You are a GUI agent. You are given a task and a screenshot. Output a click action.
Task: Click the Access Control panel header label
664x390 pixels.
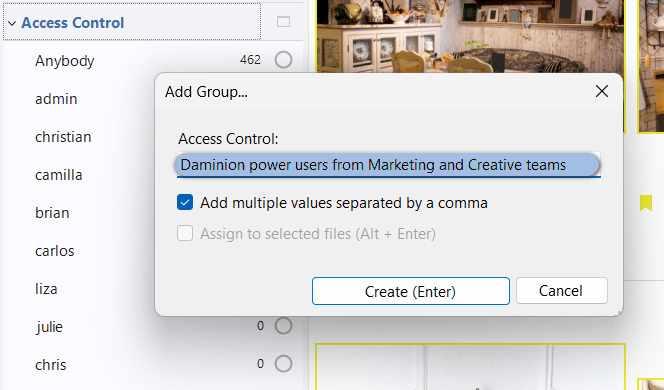(x=72, y=22)
